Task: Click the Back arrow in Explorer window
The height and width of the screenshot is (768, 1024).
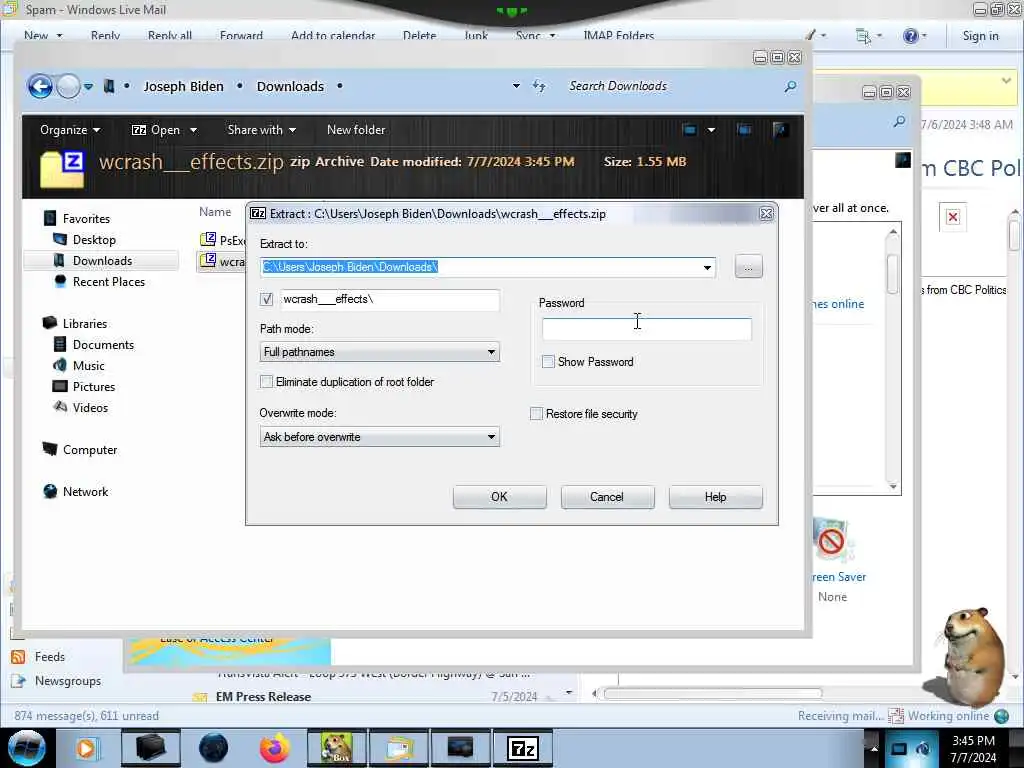Action: click(40, 86)
